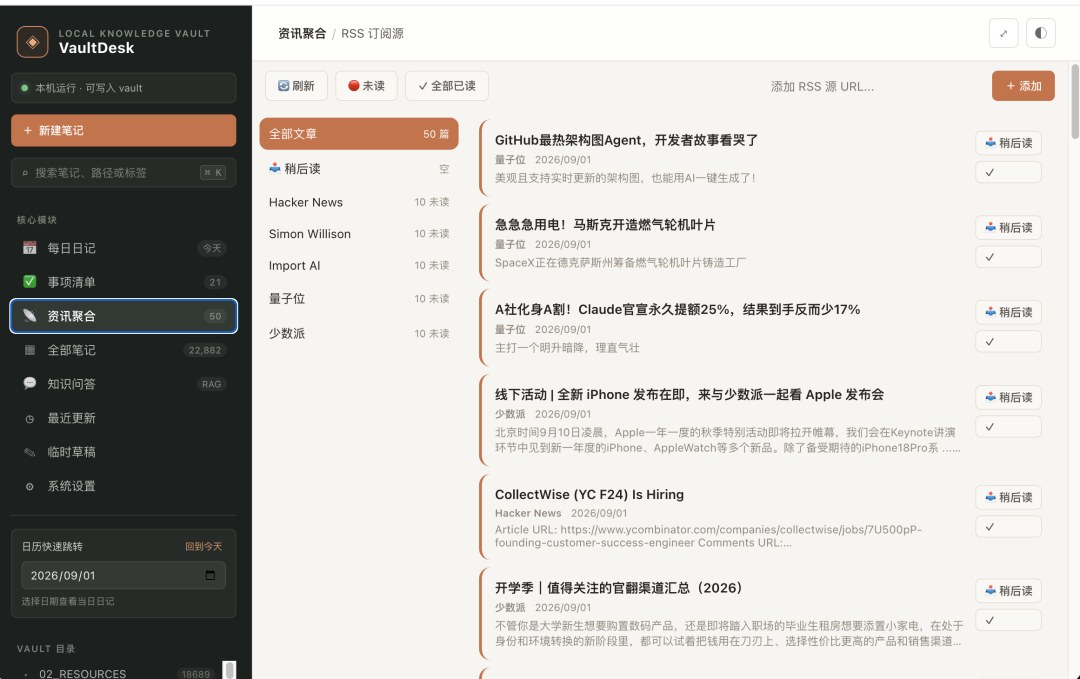Select the 全部文章 feed list entry
1080x679 pixels.
(x=359, y=134)
